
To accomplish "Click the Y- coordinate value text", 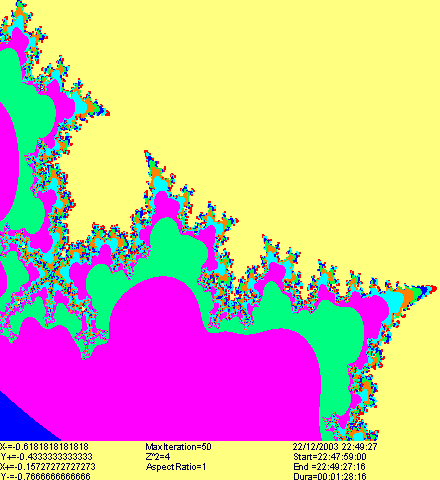I will (45, 476).
